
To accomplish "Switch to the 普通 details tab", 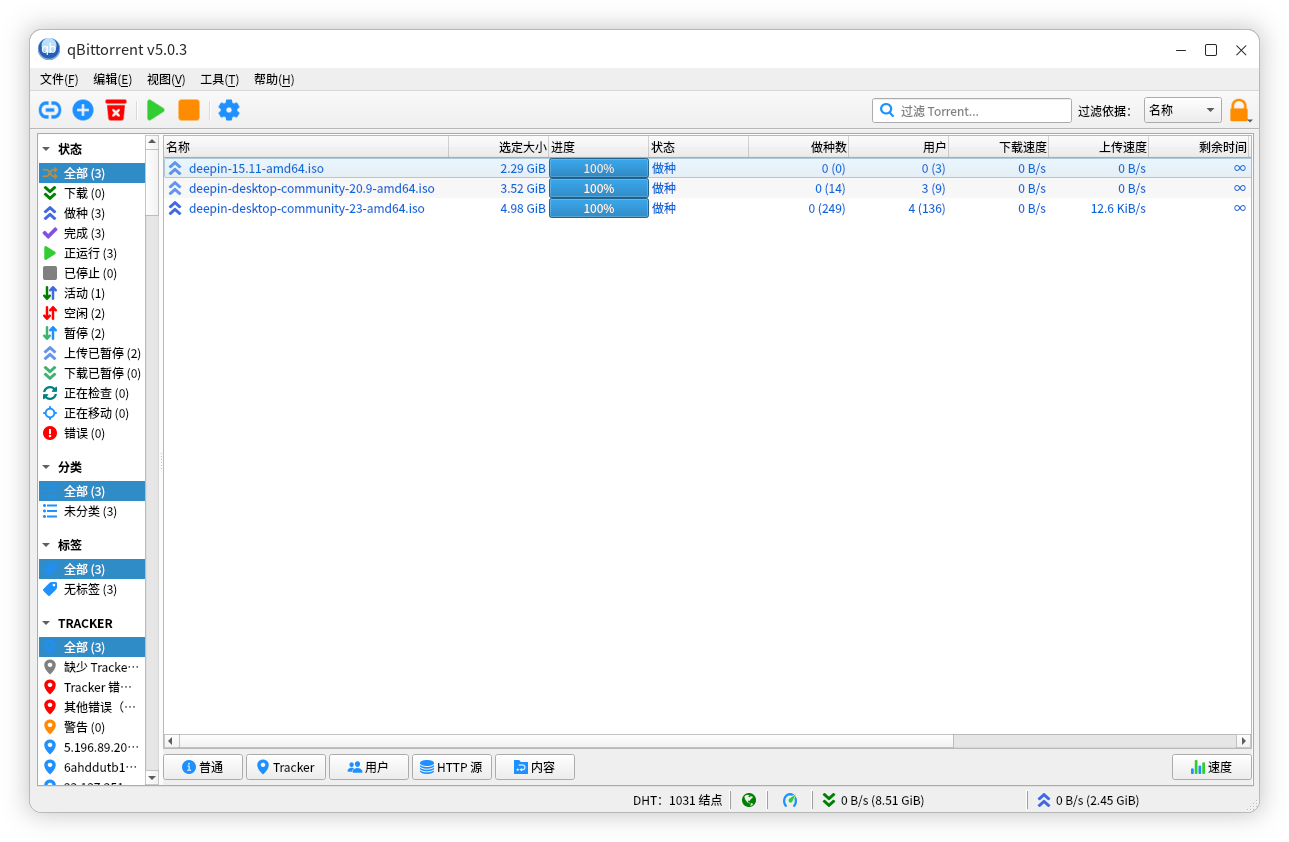I will [203, 767].
